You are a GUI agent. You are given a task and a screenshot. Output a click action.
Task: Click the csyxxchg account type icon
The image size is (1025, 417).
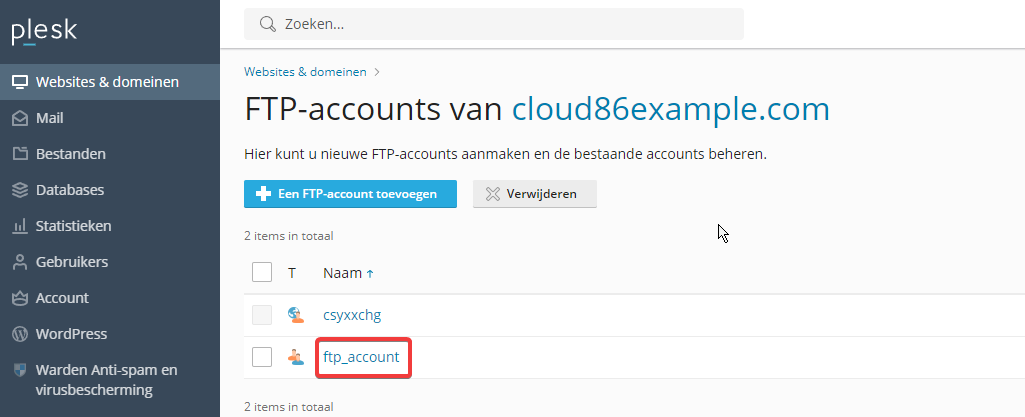(x=296, y=315)
